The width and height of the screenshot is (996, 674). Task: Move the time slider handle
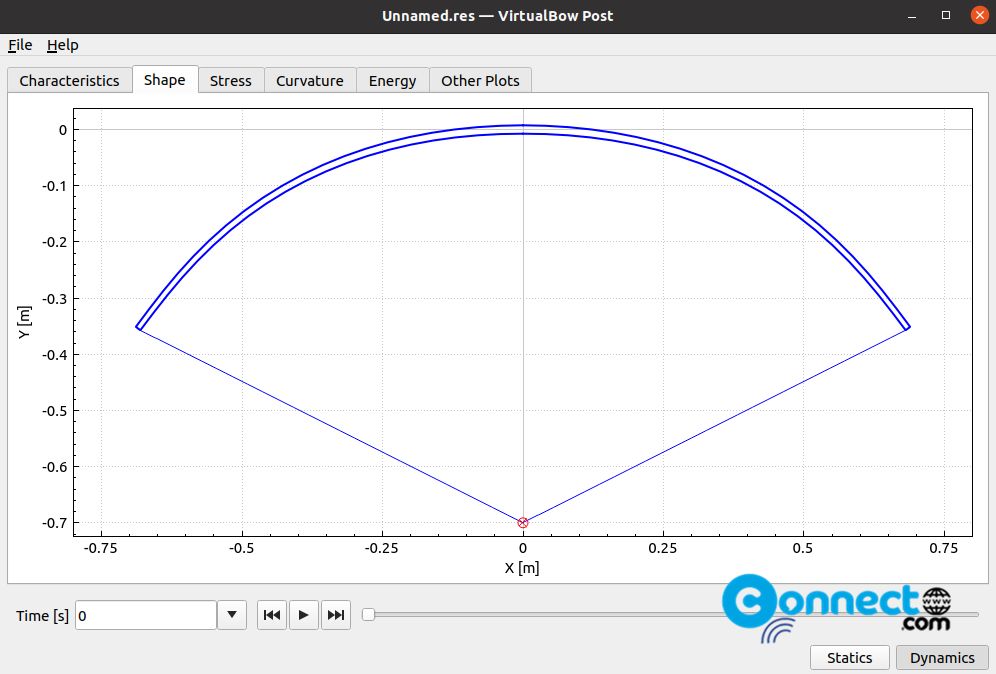pyautogui.click(x=368, y=614)
